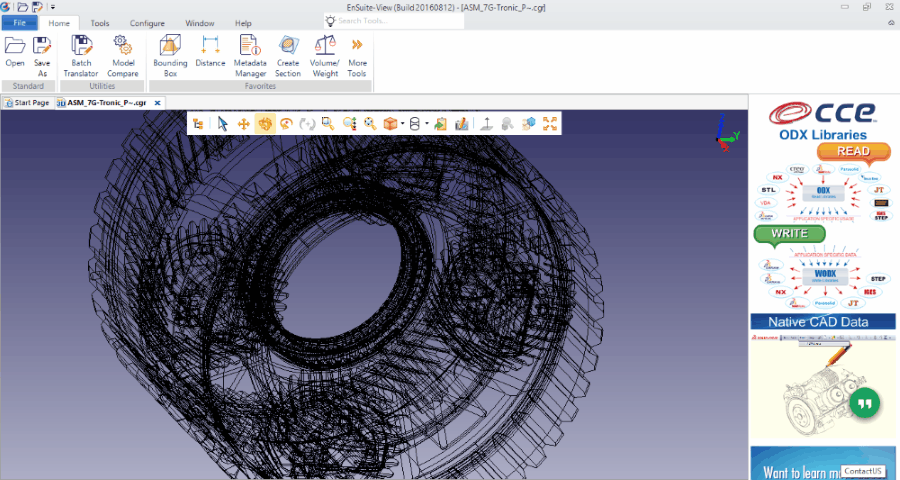Viewport: 900px width, 480px height.
Task: Open a file with the Open ribbon button
Action: coord(15,52)
